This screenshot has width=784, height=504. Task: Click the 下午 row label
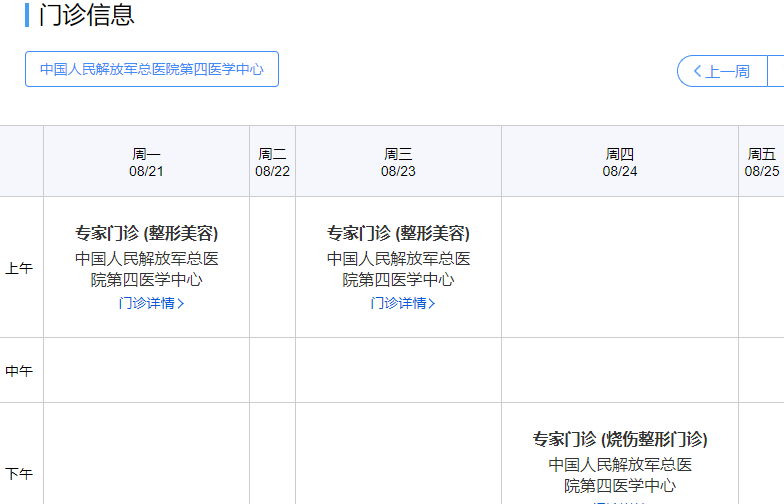[20, 473]
